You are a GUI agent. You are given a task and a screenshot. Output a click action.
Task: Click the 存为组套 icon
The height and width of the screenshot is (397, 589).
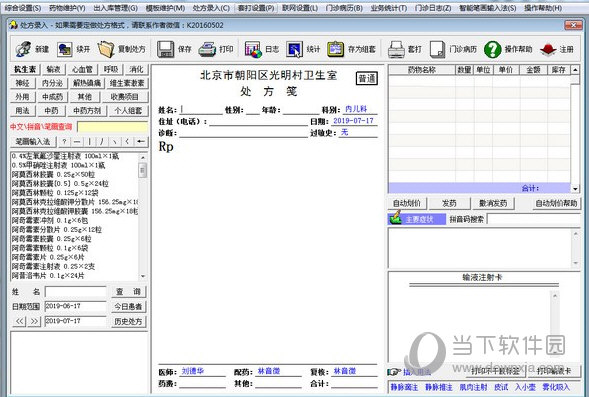click(335, 49)
